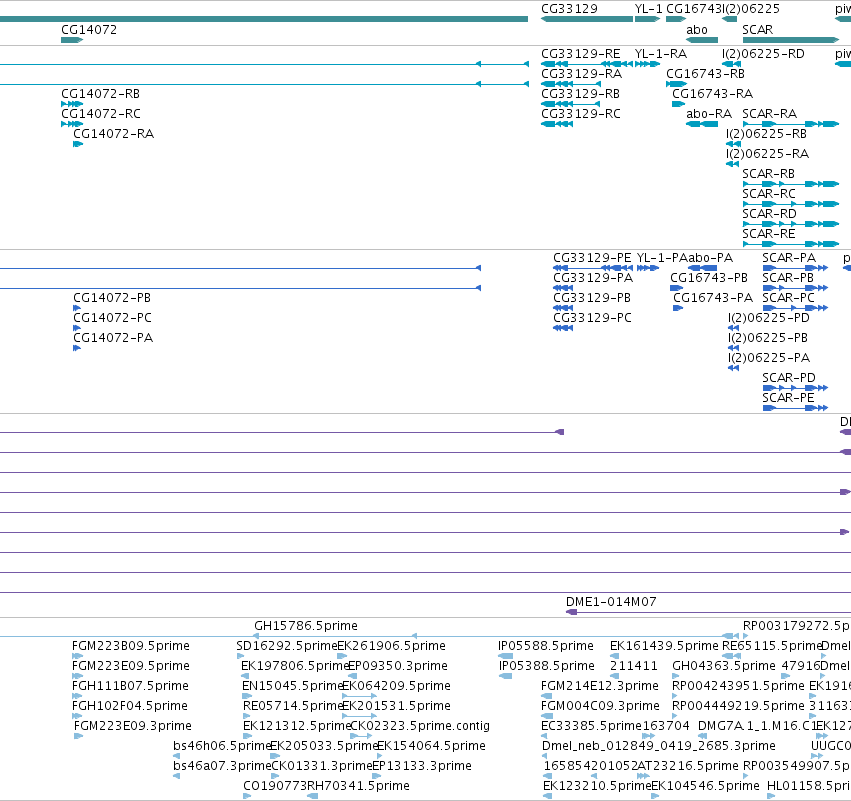Click the l(2)06225-RA transcript label
Screen dimensions: 851x801
[x=767, y=154]
